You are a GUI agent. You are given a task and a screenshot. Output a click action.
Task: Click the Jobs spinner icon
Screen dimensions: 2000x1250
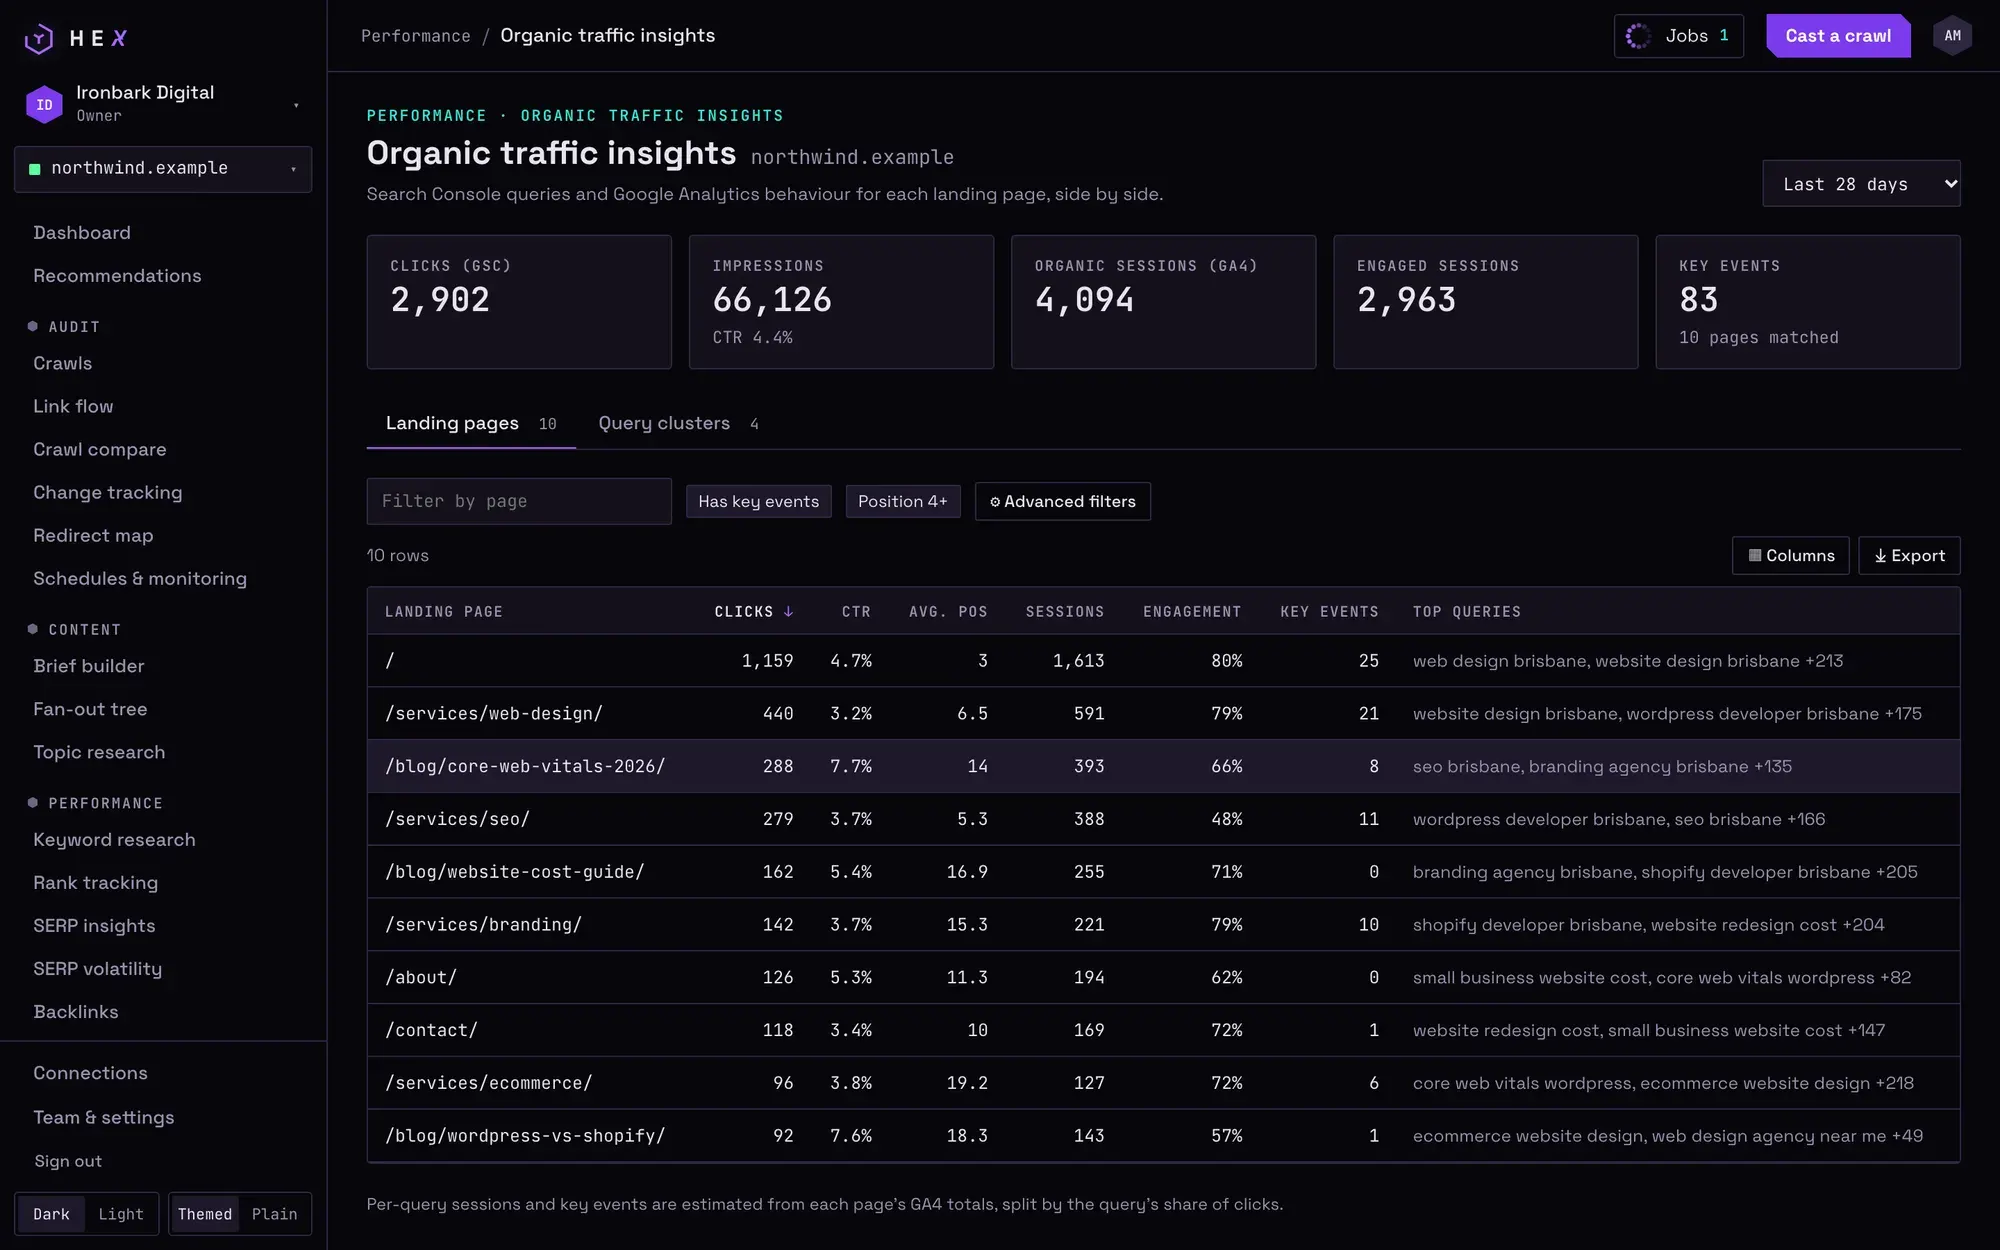[1638, 36]
